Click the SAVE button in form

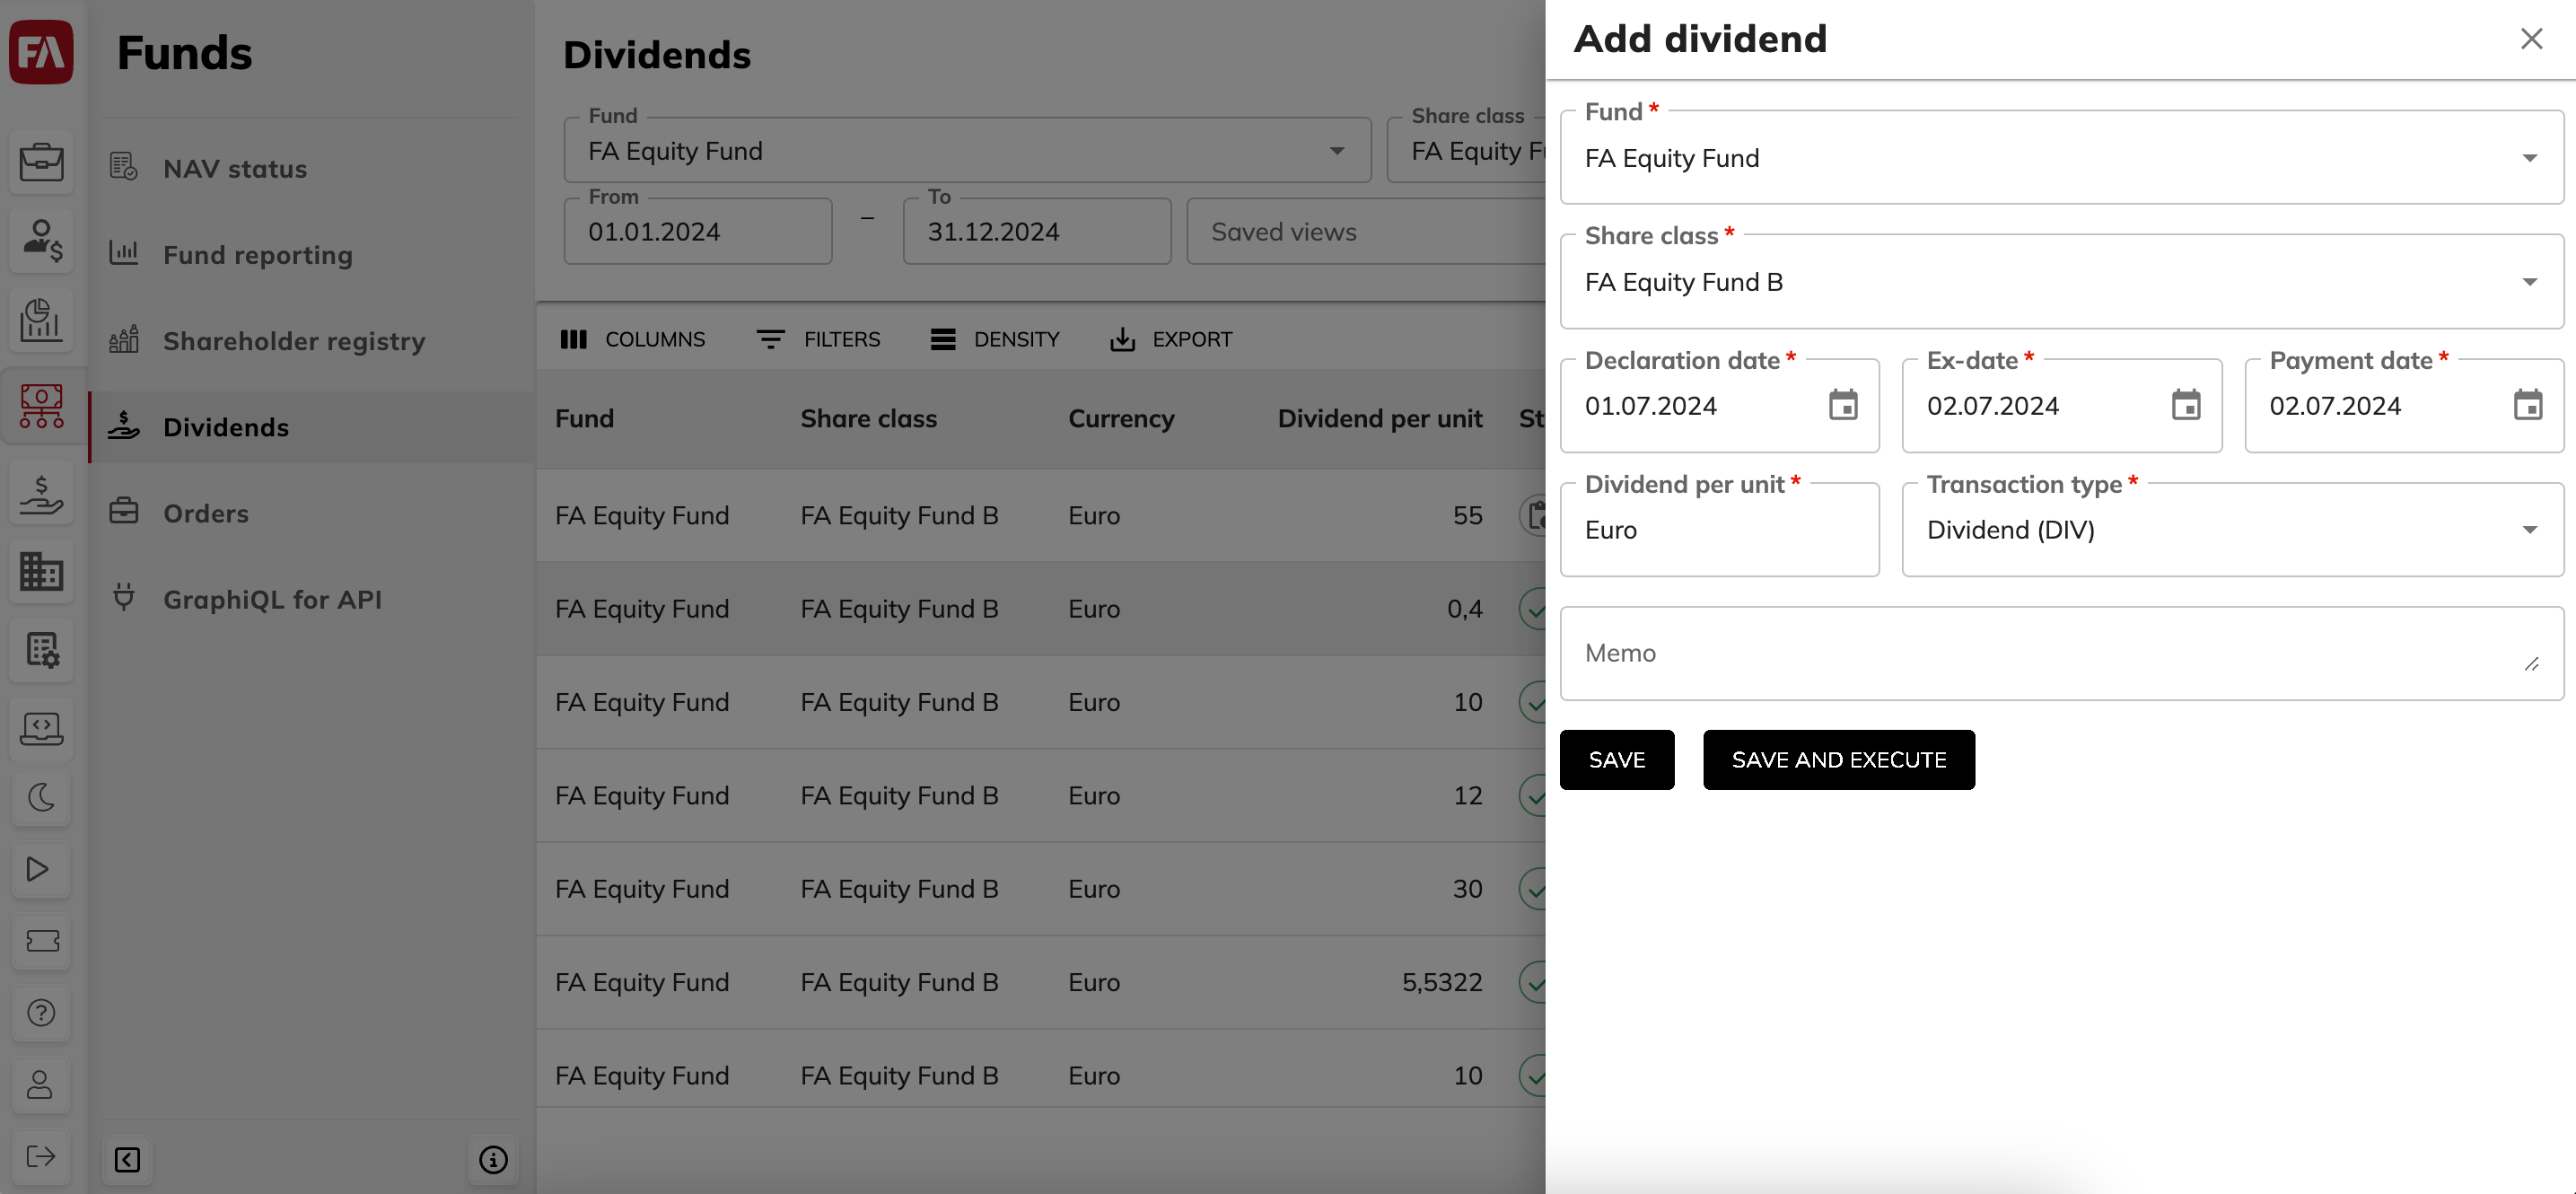(1617, 759)
